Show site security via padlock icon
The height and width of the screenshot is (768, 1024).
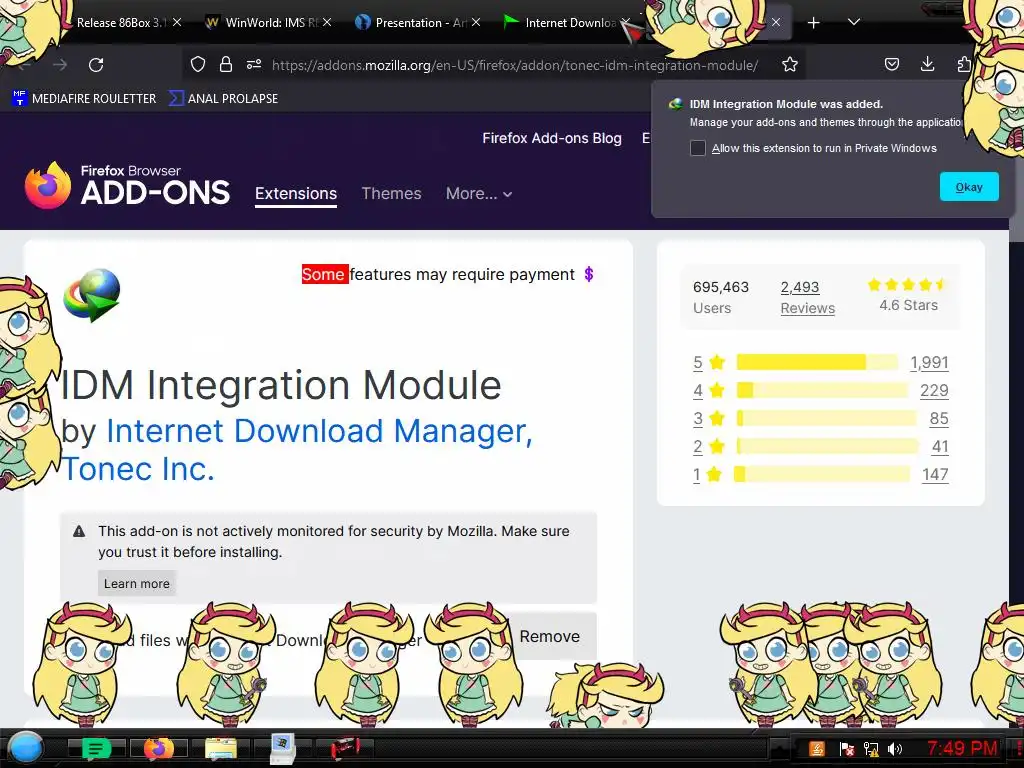click(x=226, y=64)
